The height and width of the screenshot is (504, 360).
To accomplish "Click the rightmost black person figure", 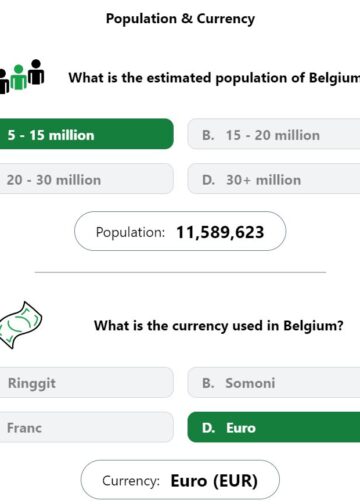I will [36, 72].
